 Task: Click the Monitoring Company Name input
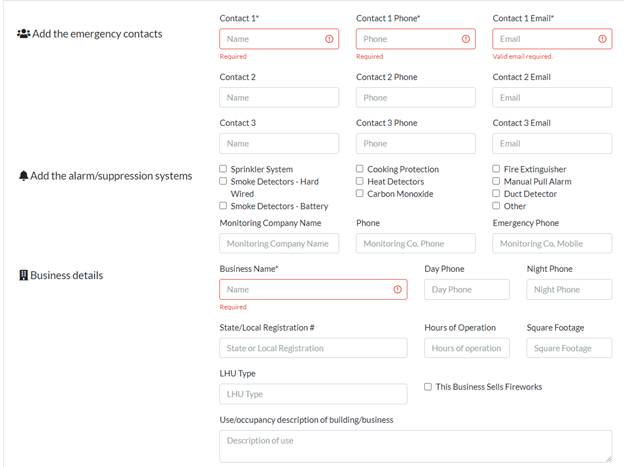coord(279,244)
